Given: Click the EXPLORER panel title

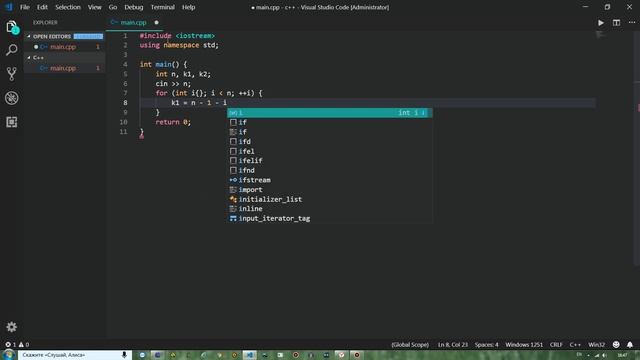Looking at the screenshot, I should tap(45, 22).
